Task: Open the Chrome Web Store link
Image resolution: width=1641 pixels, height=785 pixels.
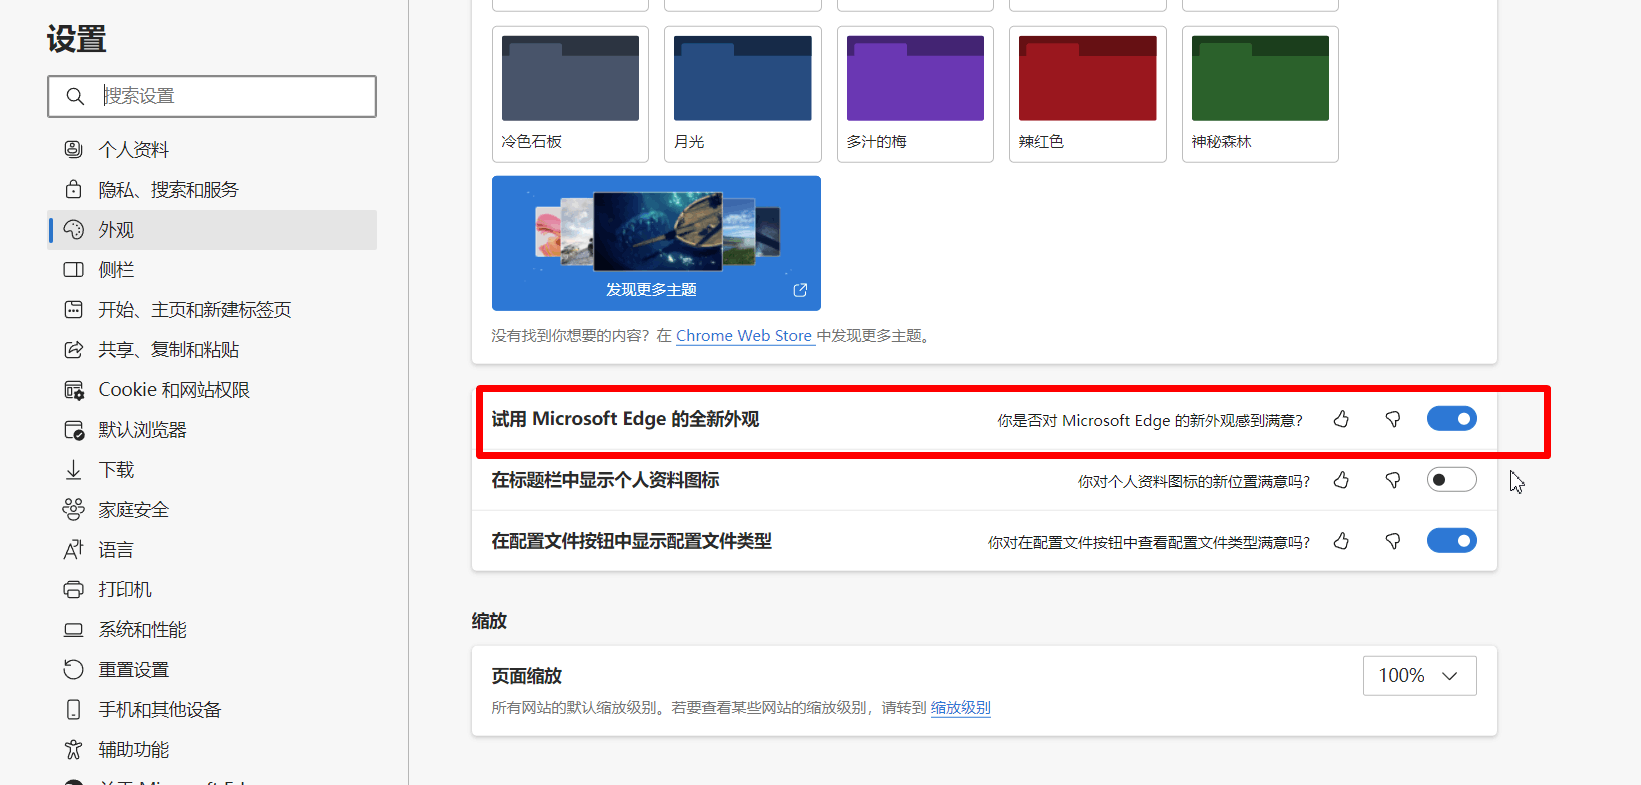Action: [x=744, y=336]
